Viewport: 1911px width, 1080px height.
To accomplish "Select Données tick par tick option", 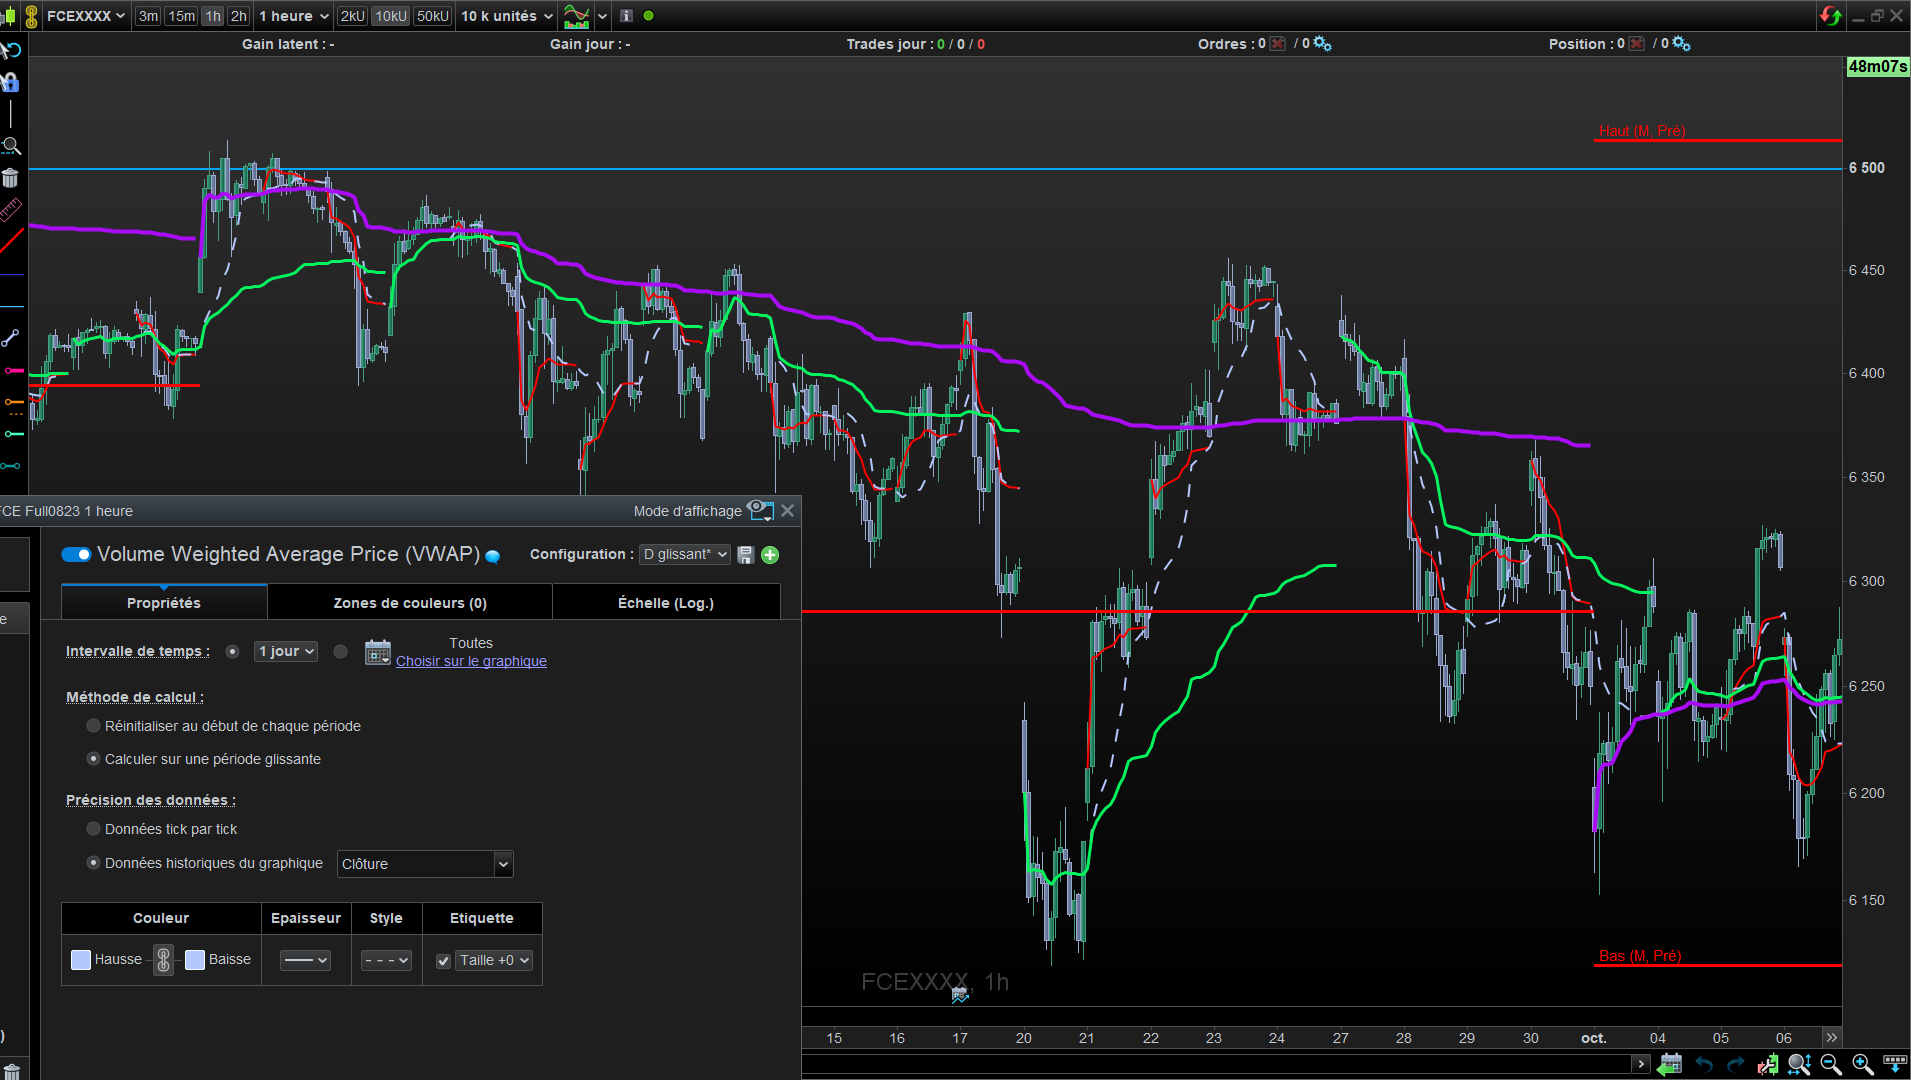I will coord(94,829).
